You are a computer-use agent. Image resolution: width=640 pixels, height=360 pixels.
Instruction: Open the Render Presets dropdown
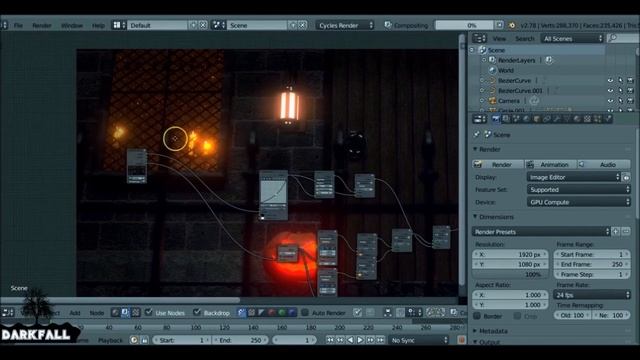point(541,231)
